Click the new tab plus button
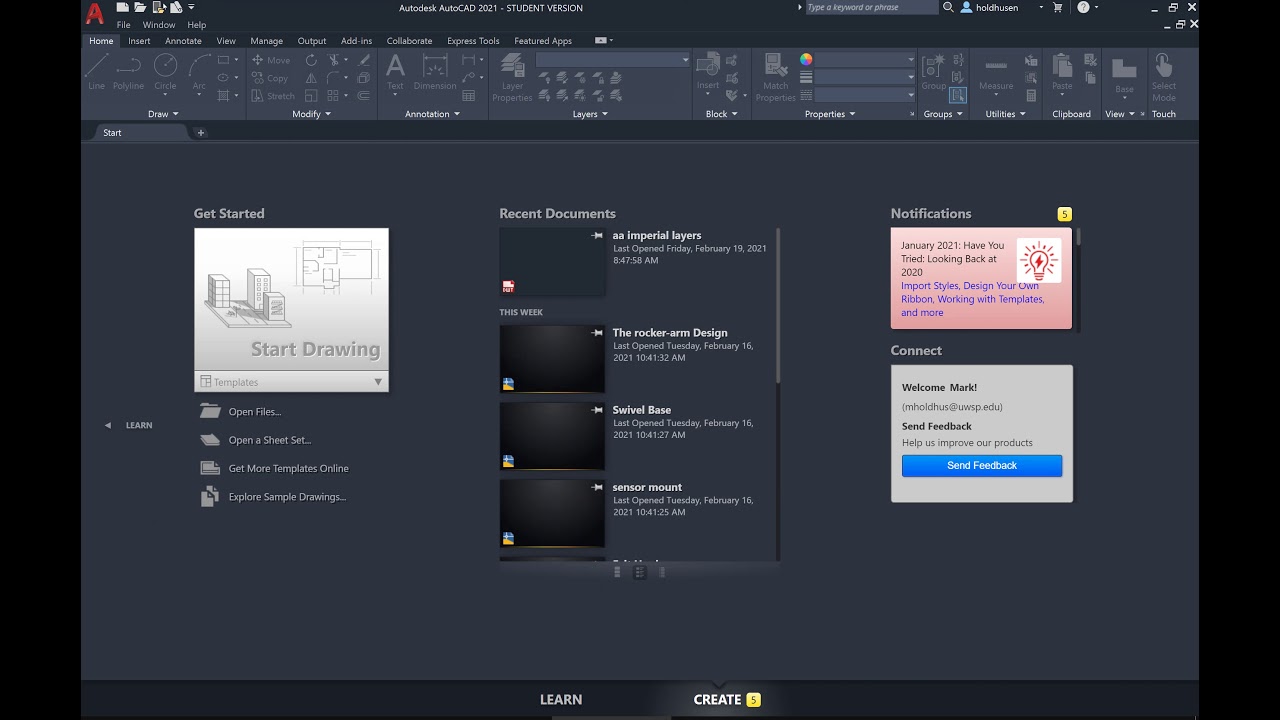Screen dimensions: 1280x720 (200, 133)
